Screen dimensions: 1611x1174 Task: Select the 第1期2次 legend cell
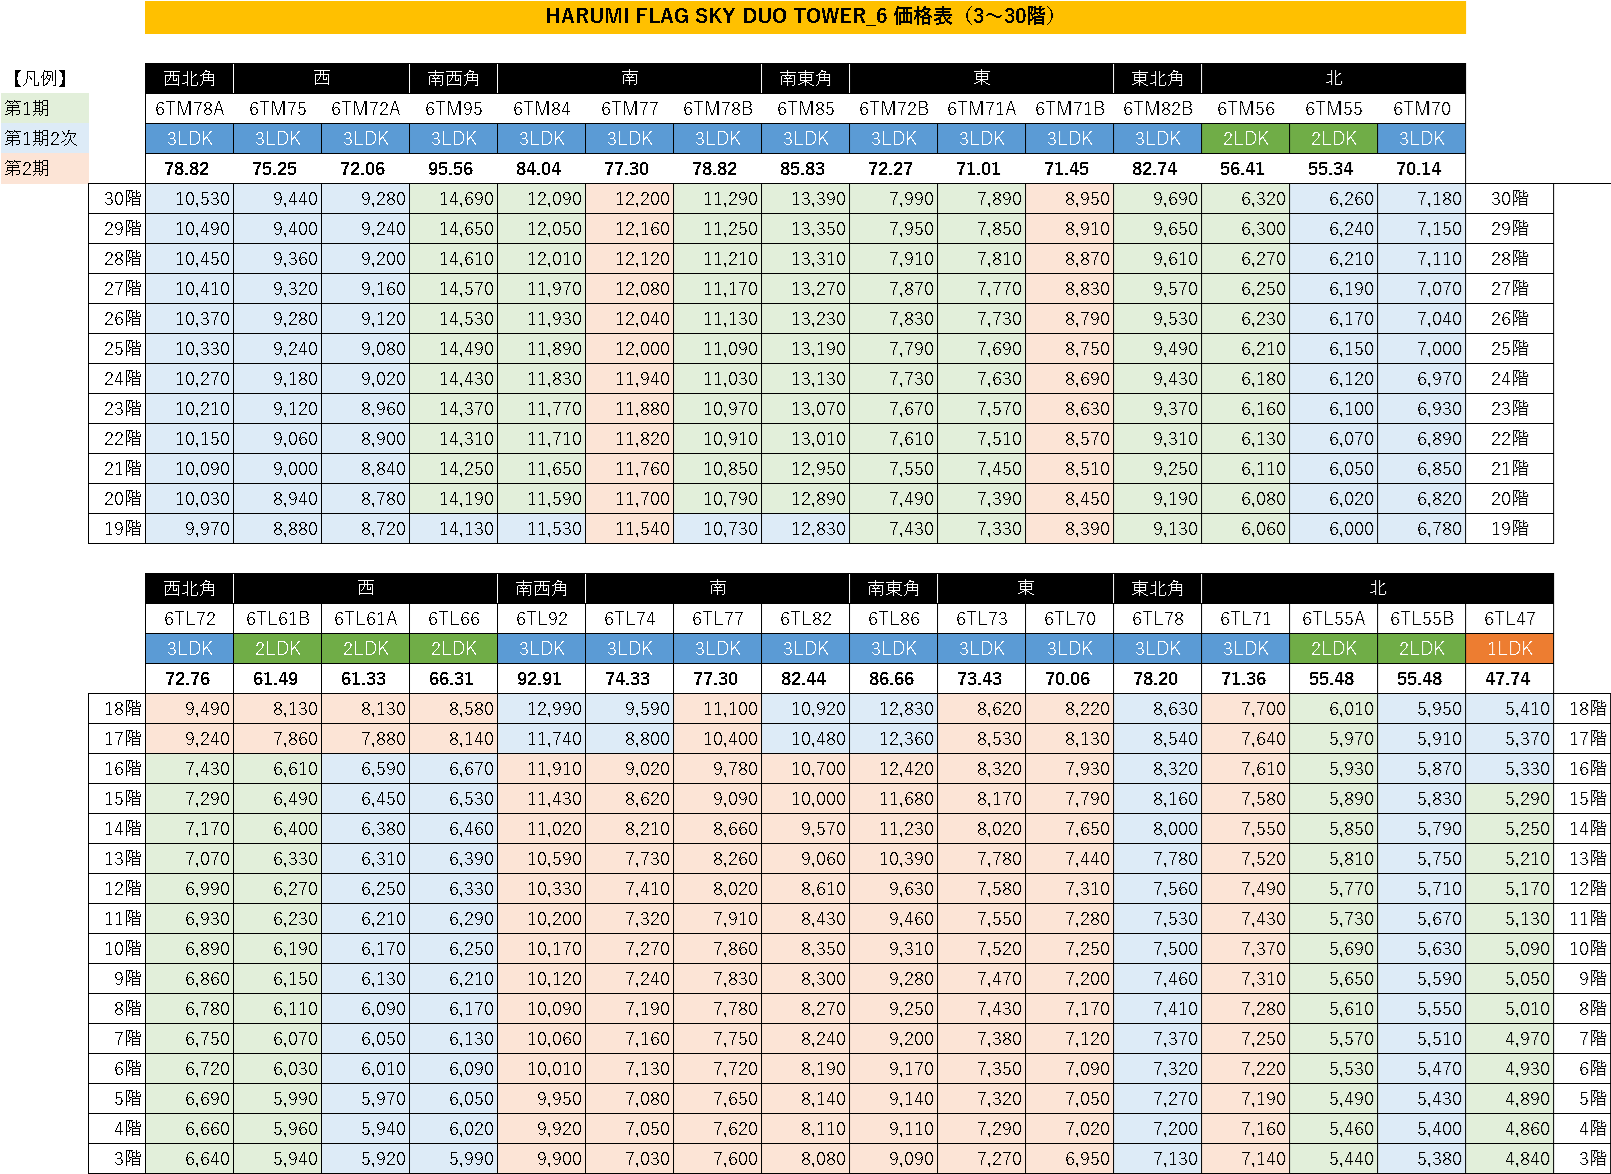tap(45, 138)
